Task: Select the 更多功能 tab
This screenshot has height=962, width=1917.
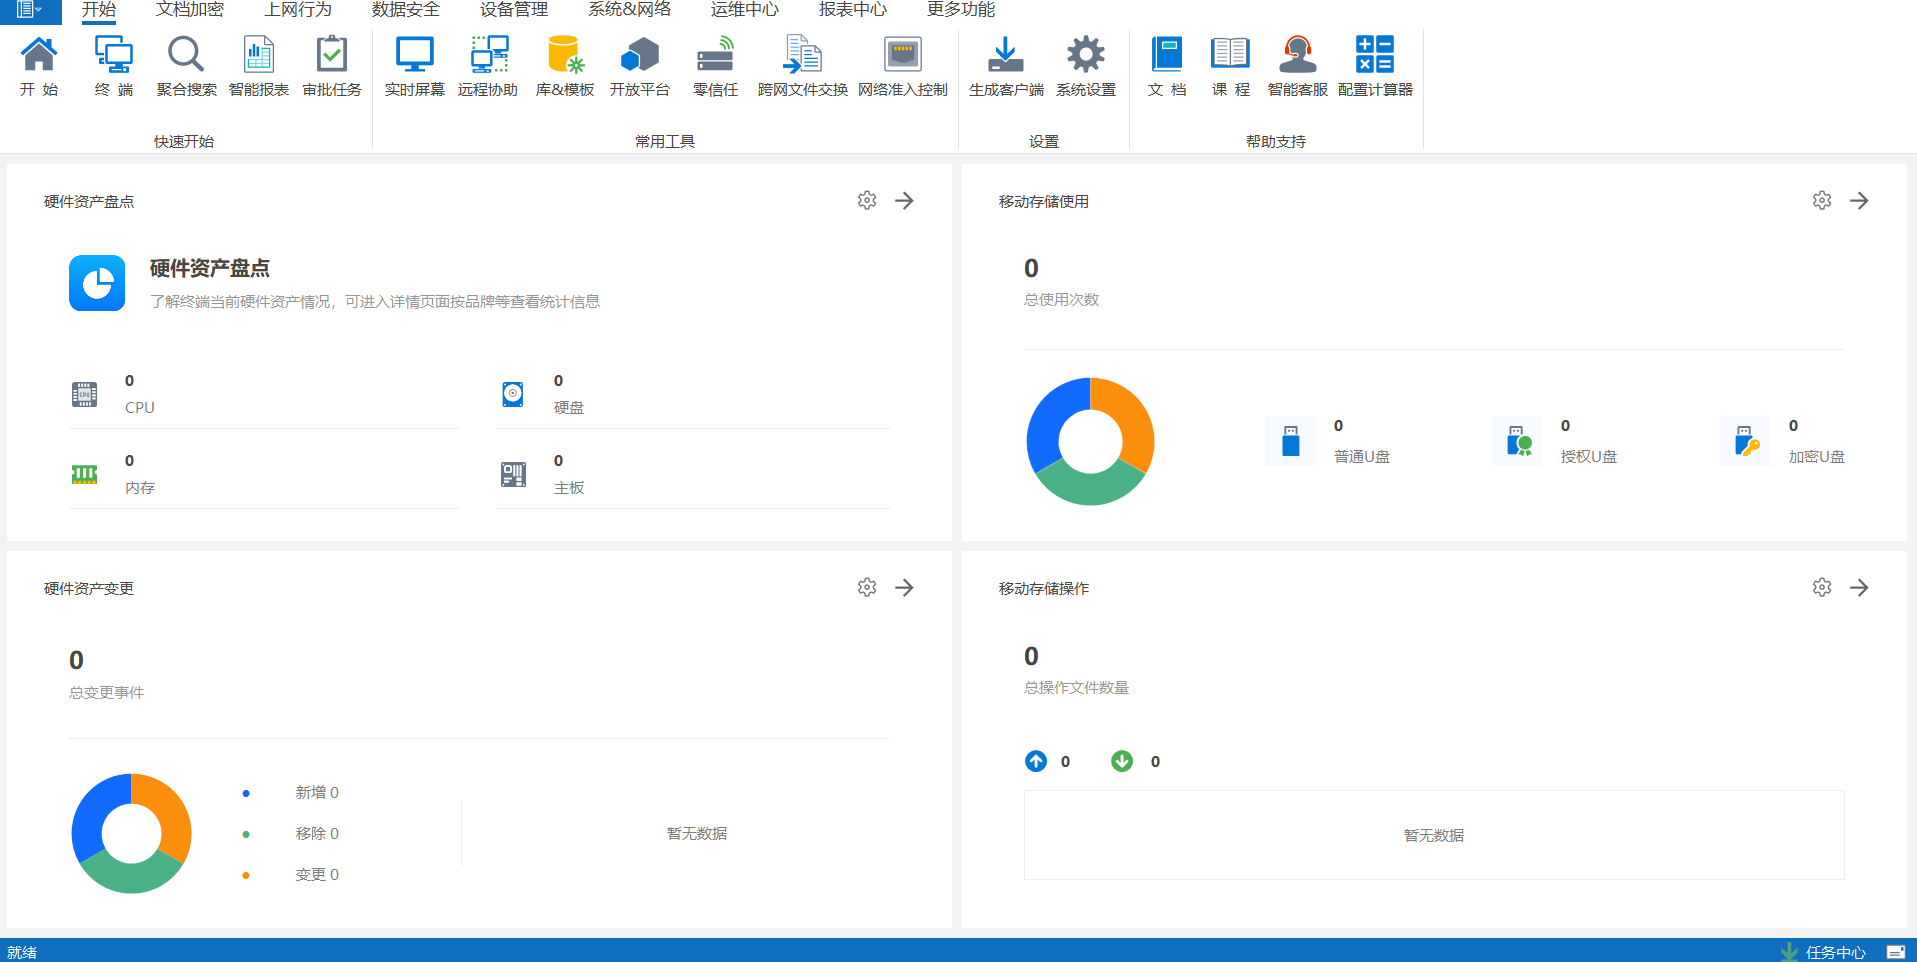Action: 960,10
